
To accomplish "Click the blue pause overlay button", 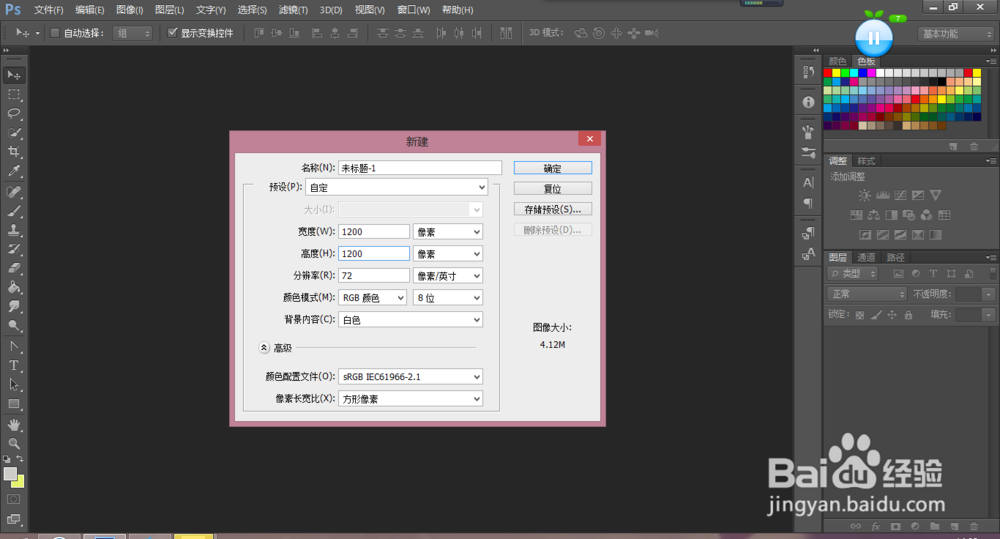I will [x=874, y=38].
